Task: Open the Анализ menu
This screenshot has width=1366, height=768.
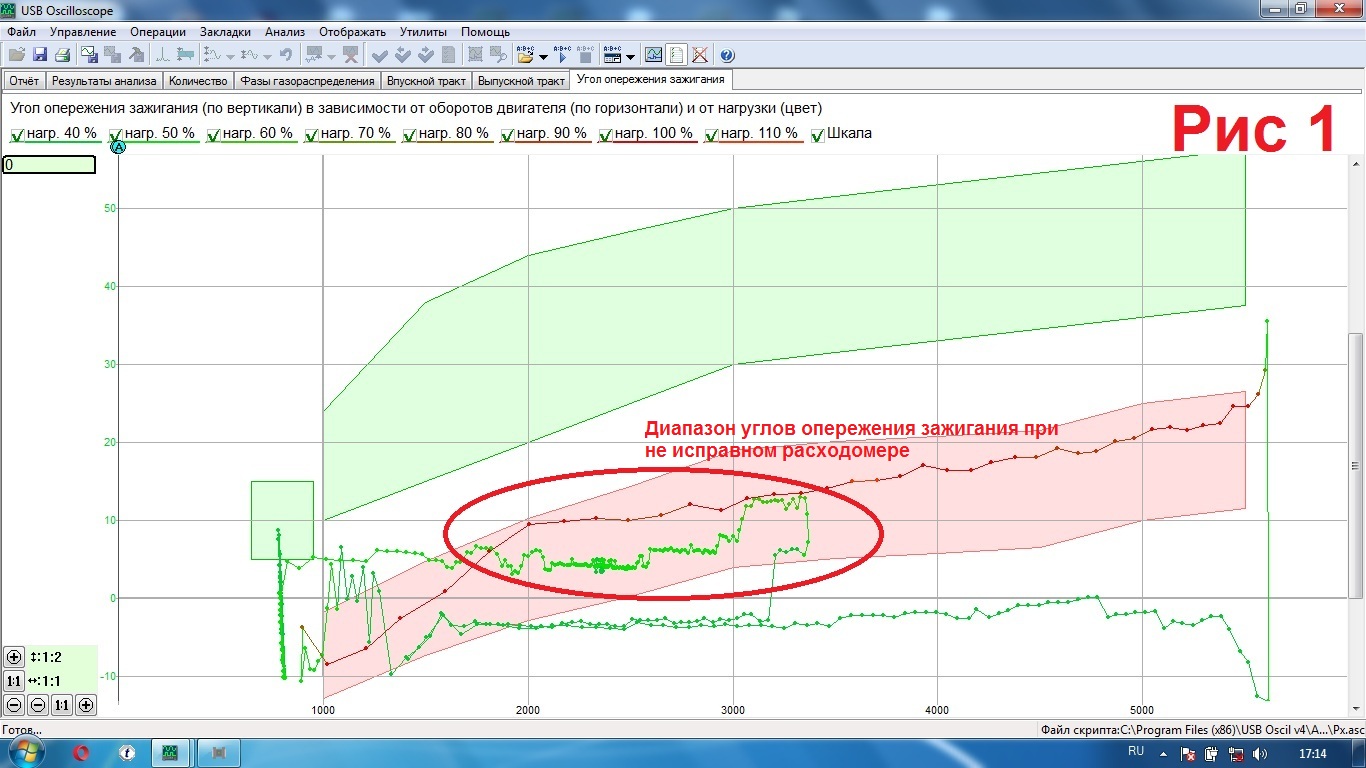Action: tap(284, 32)
